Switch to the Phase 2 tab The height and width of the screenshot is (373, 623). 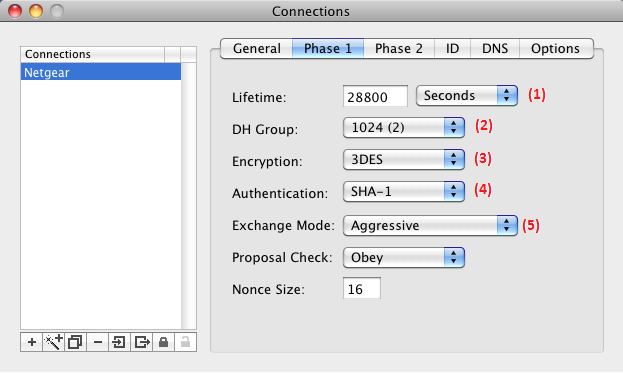399,48
